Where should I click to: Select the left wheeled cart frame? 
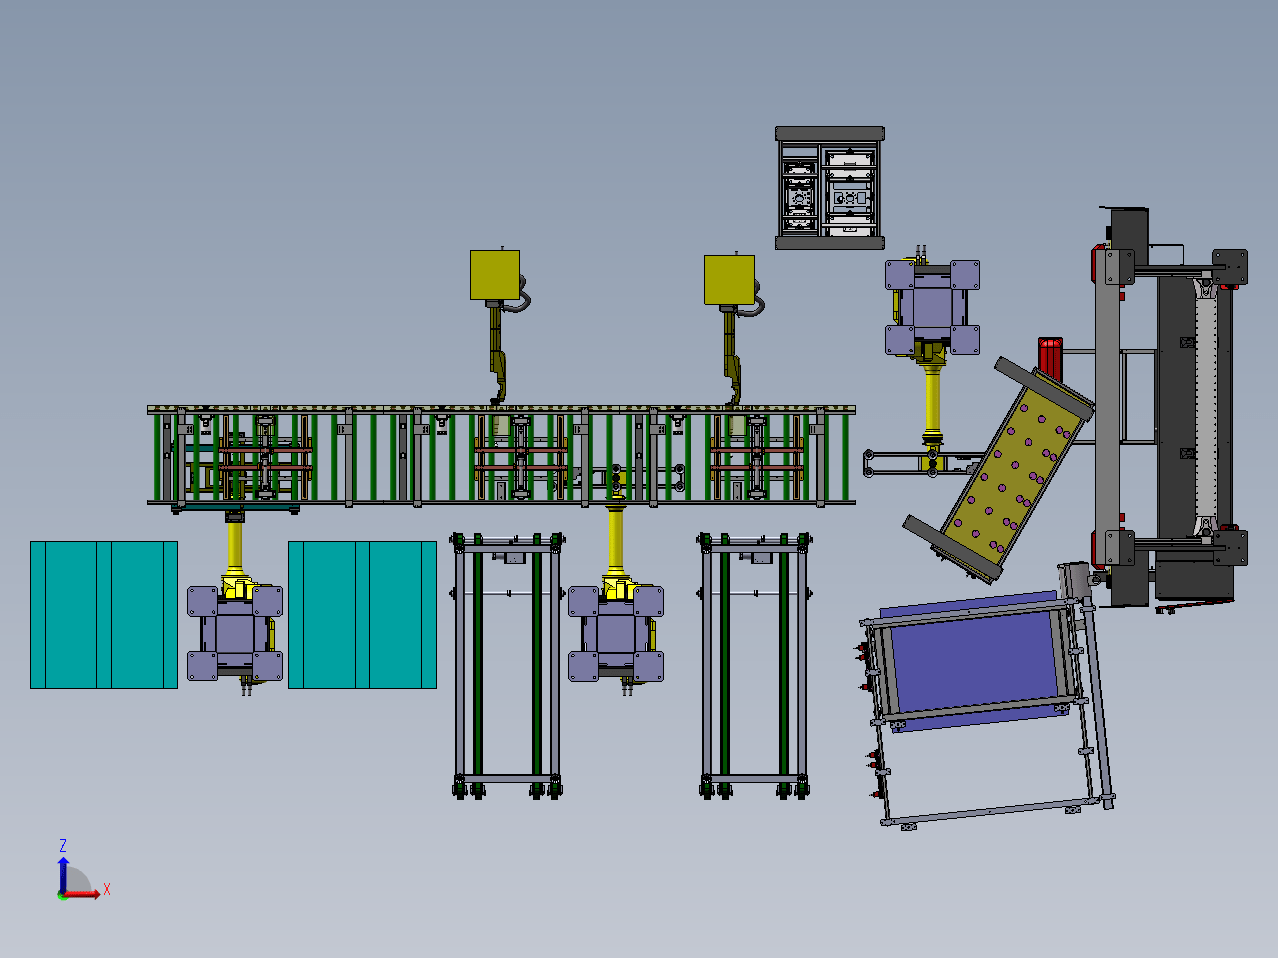507,665
